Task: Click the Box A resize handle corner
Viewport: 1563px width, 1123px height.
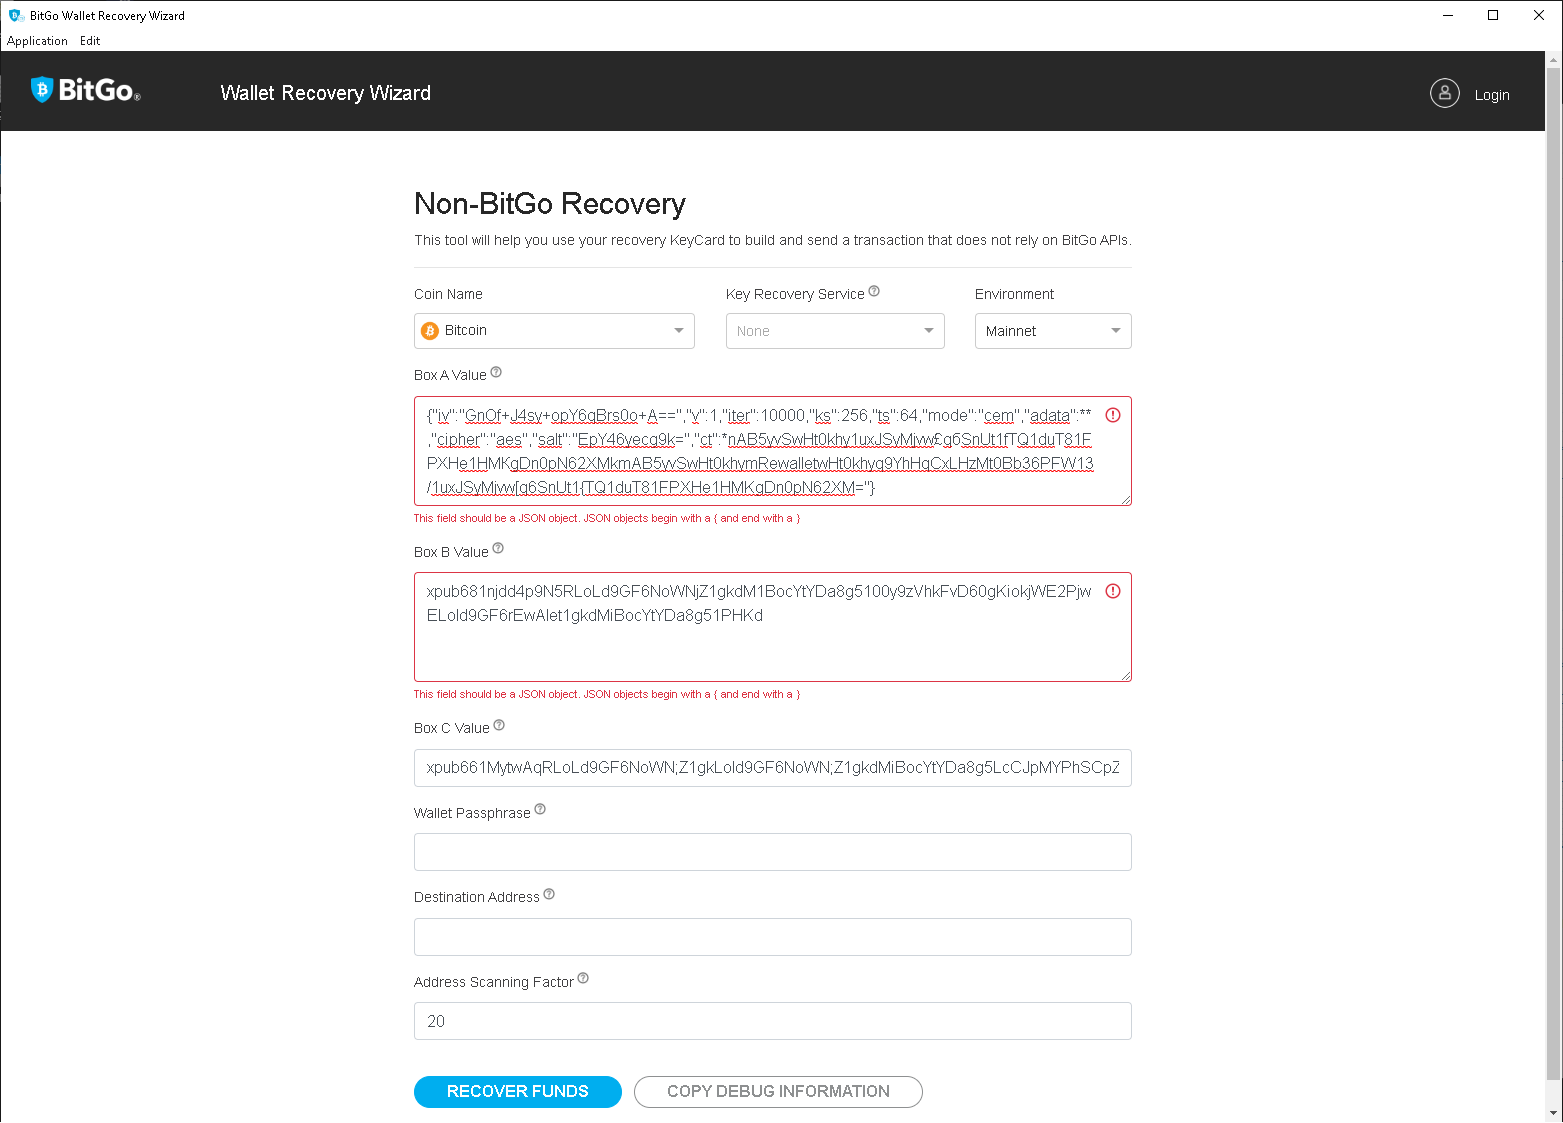Action: 1126,500
